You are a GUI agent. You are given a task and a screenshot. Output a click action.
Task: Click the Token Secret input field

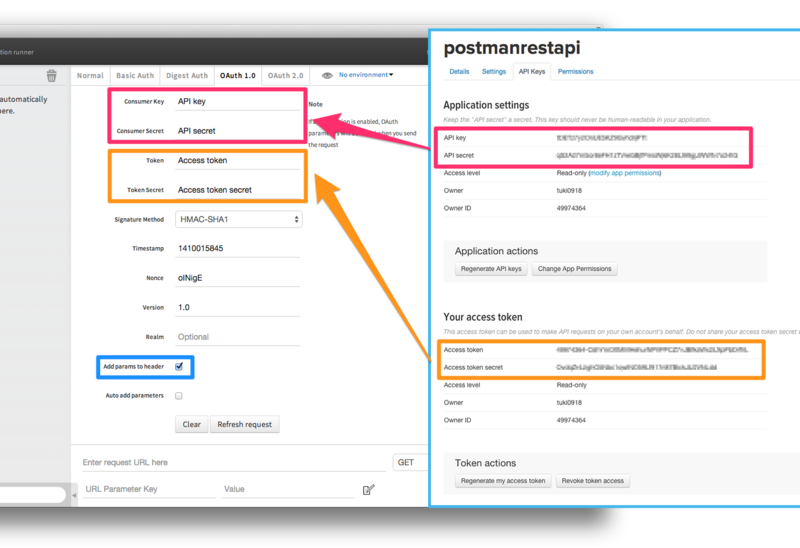(238, 190)
